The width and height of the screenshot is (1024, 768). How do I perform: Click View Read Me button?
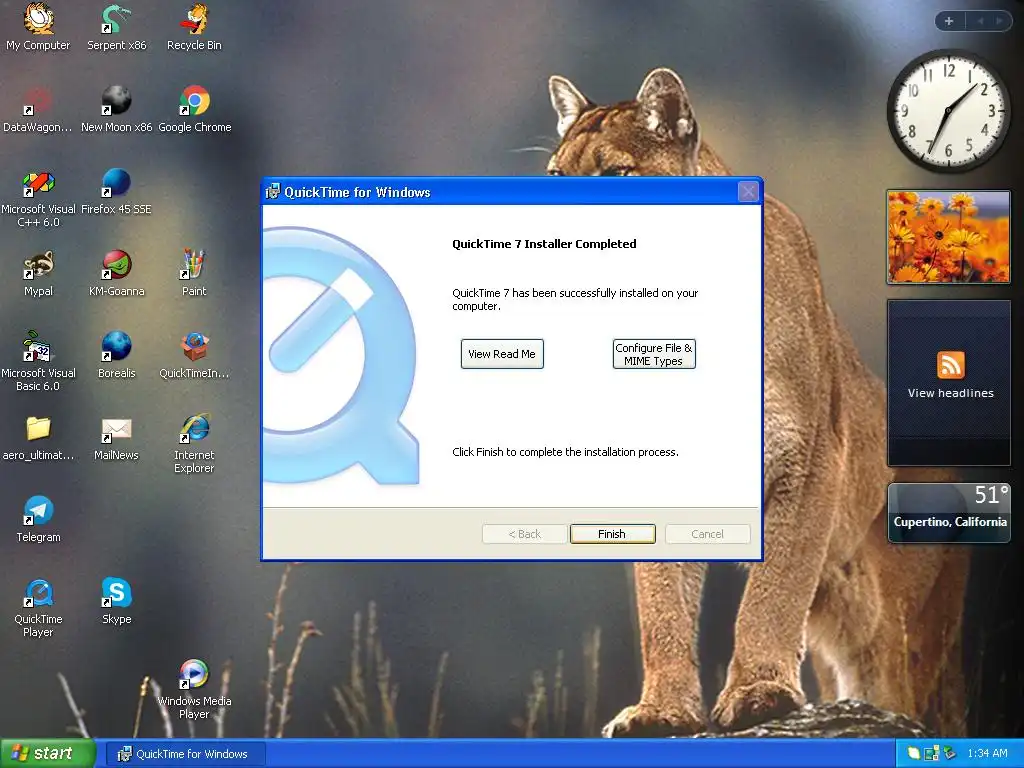pos(502,354)
